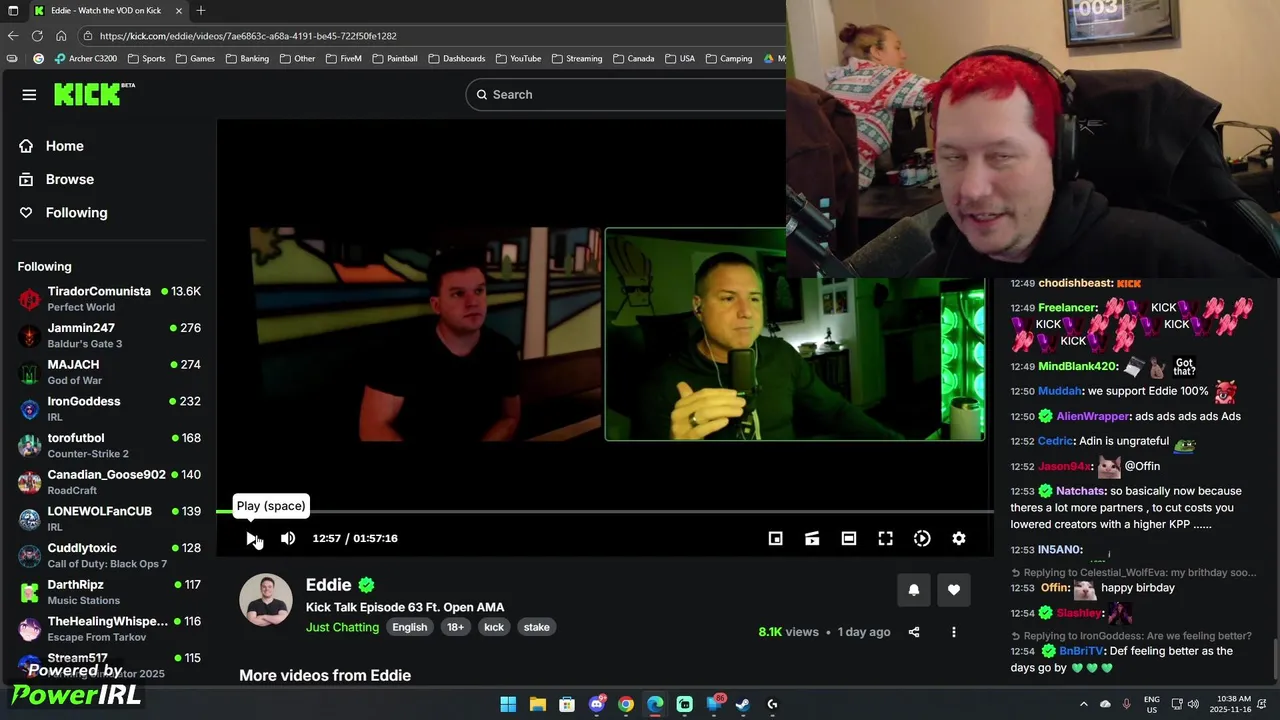Screen dimensions: 1280x720
Task: Open playback speed control
Action: (922, 538)
